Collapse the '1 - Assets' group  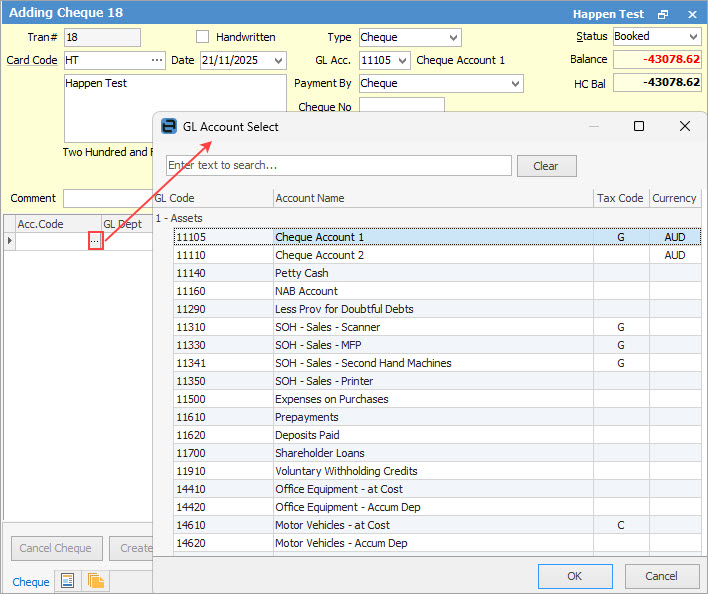pyautogui.click(x=179, y=218)
